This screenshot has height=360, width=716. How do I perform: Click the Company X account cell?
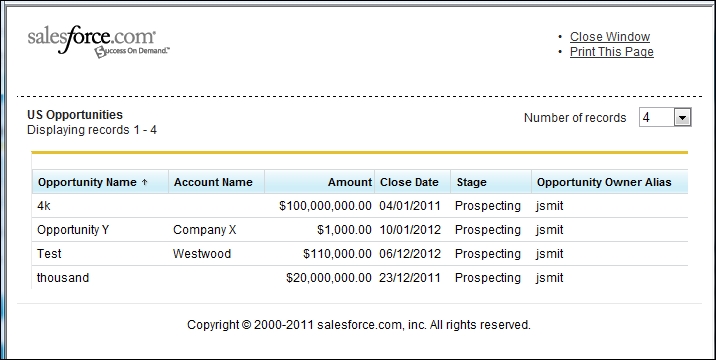click(205, 230)
